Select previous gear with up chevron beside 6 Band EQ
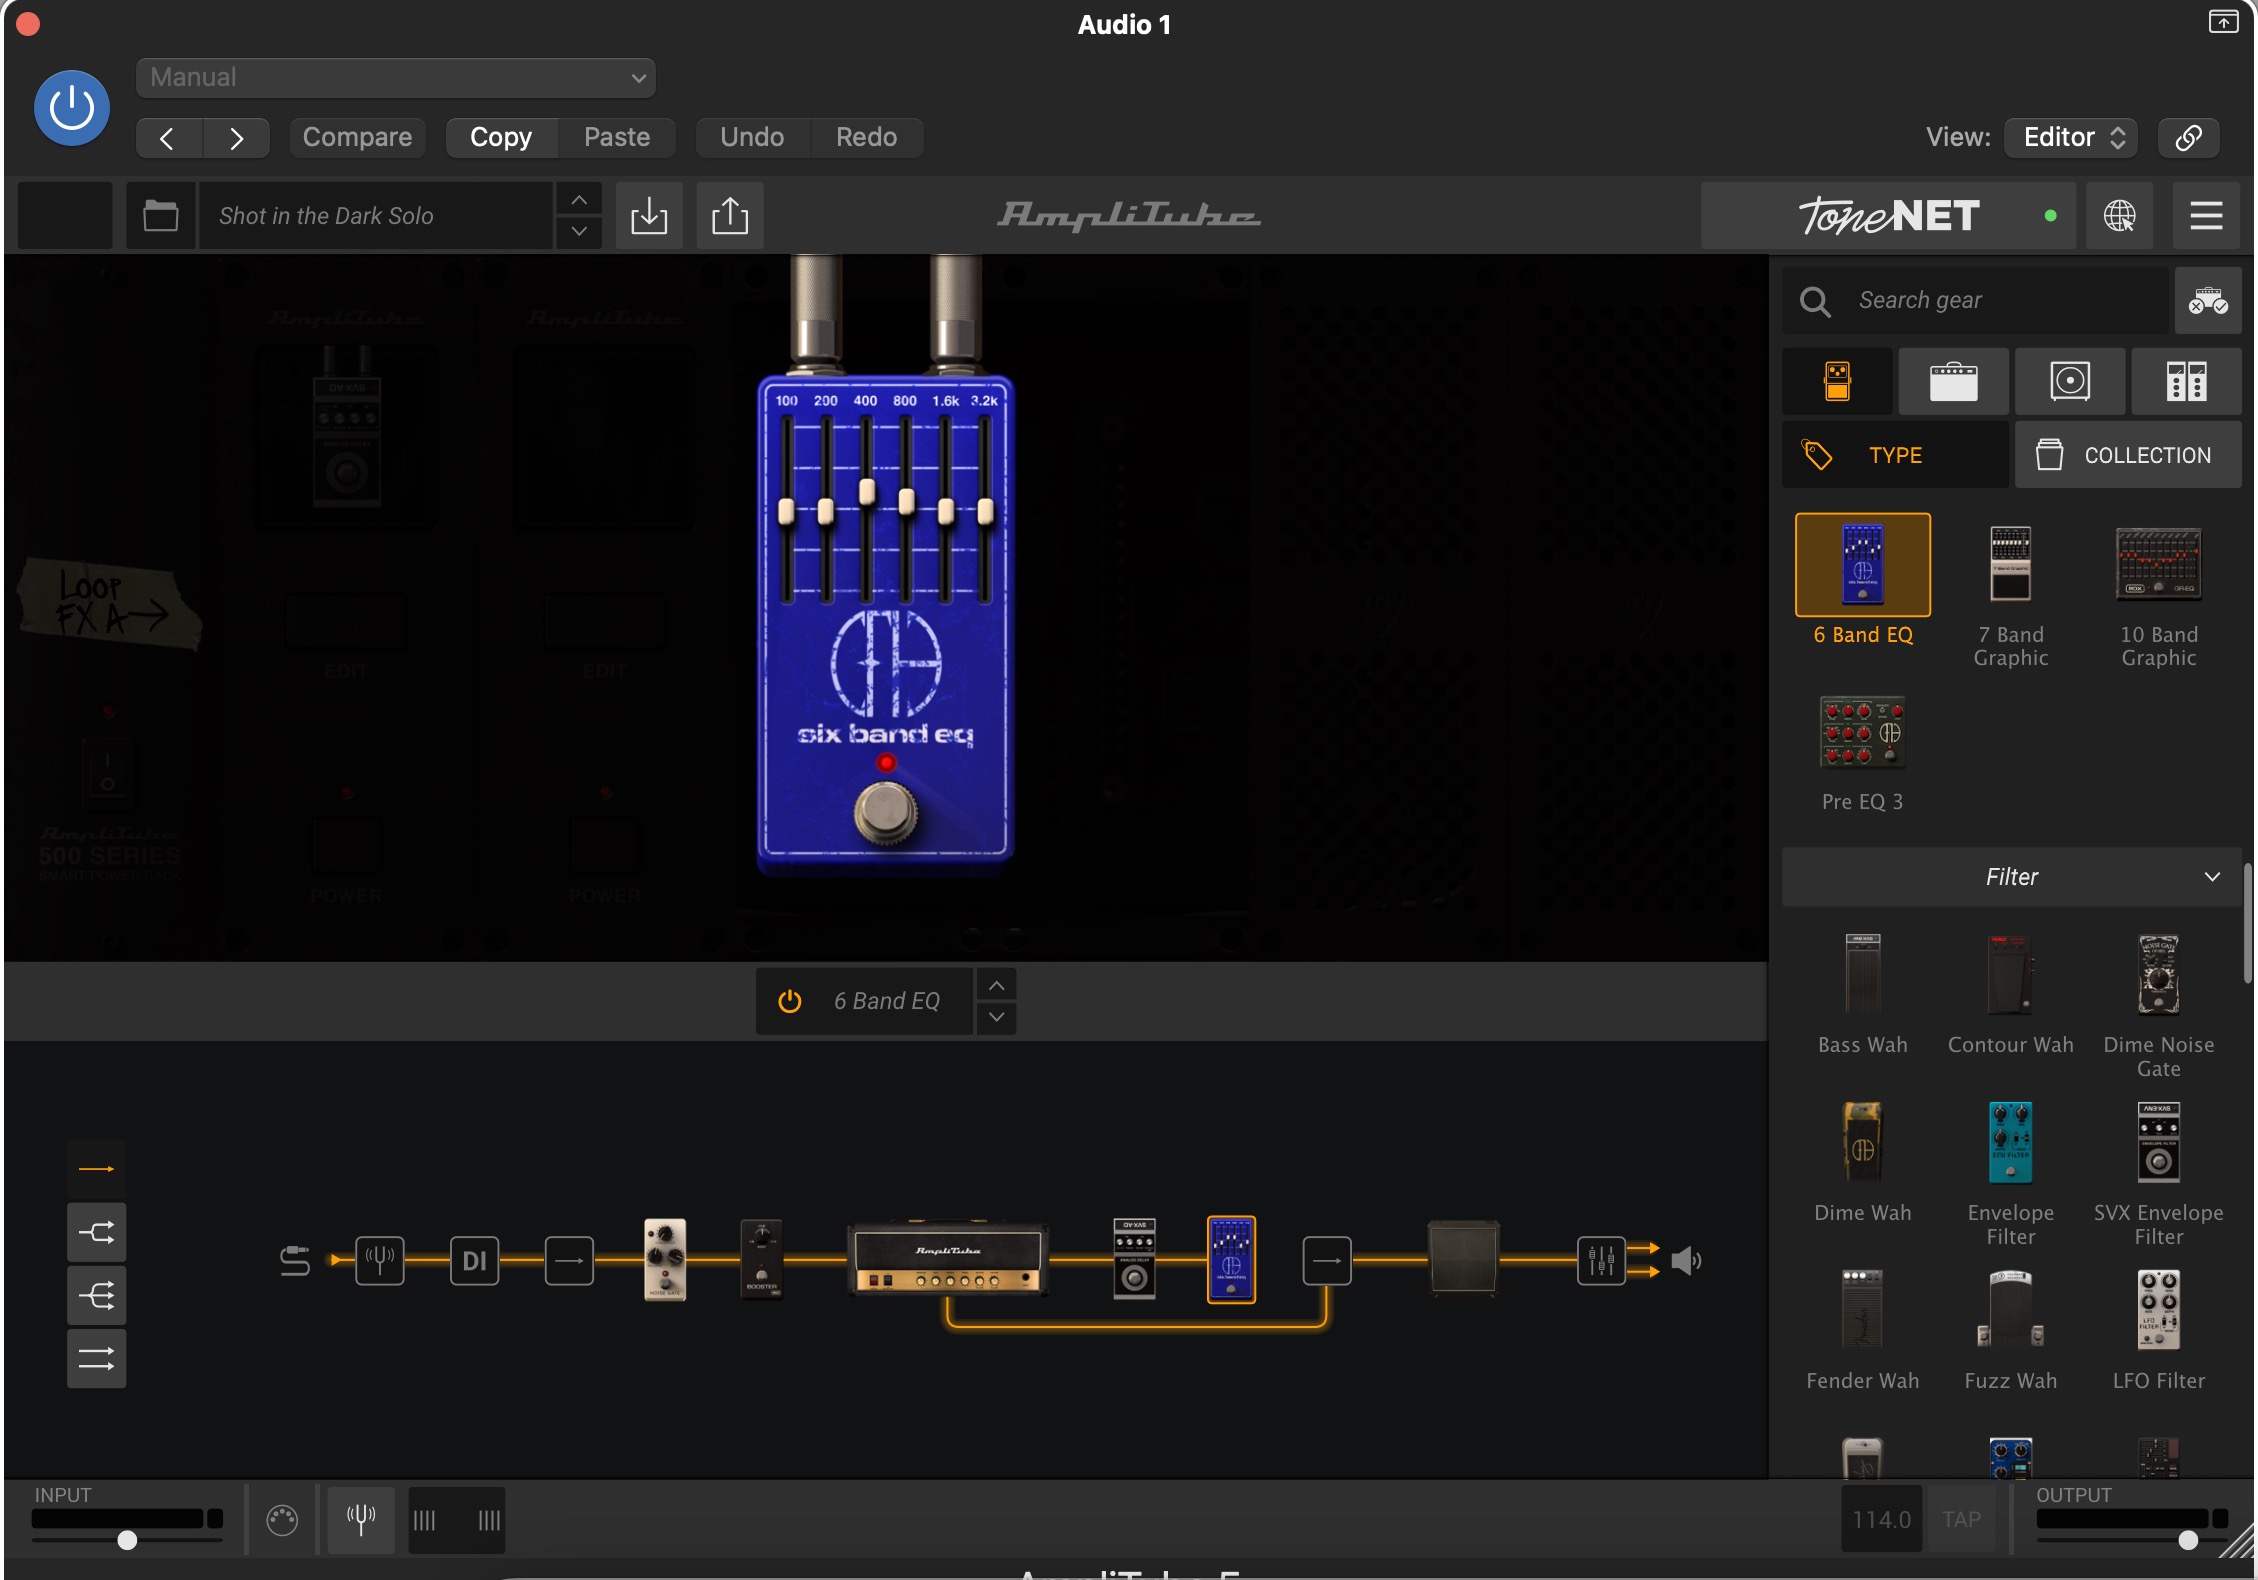2258x1580 pixels. pos(996,985)
